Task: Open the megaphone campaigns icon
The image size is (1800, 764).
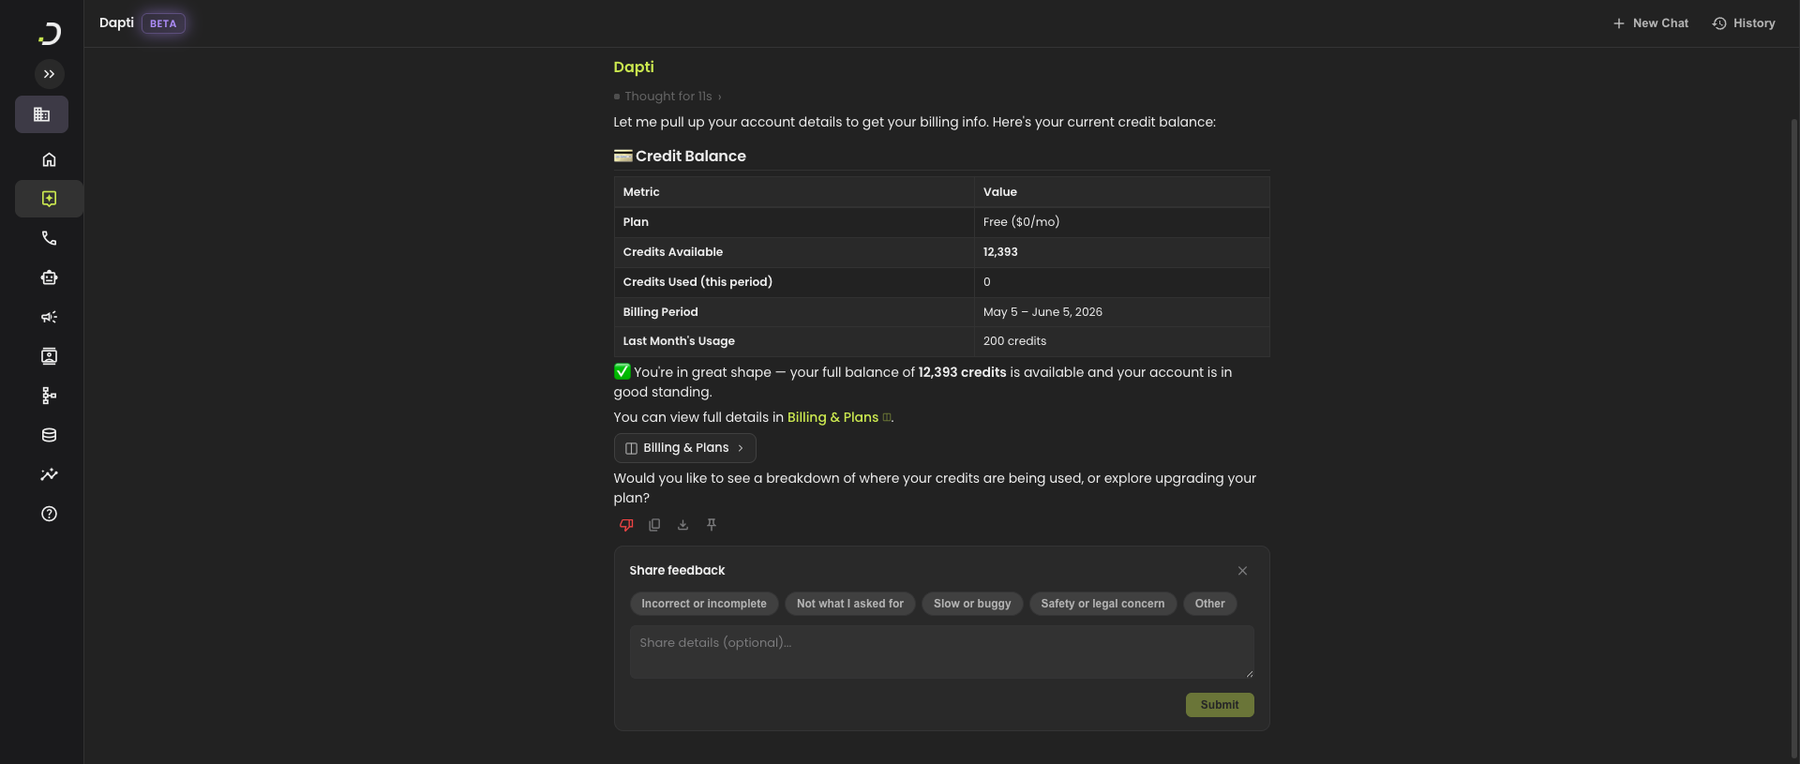Action: tap(49, 317)
